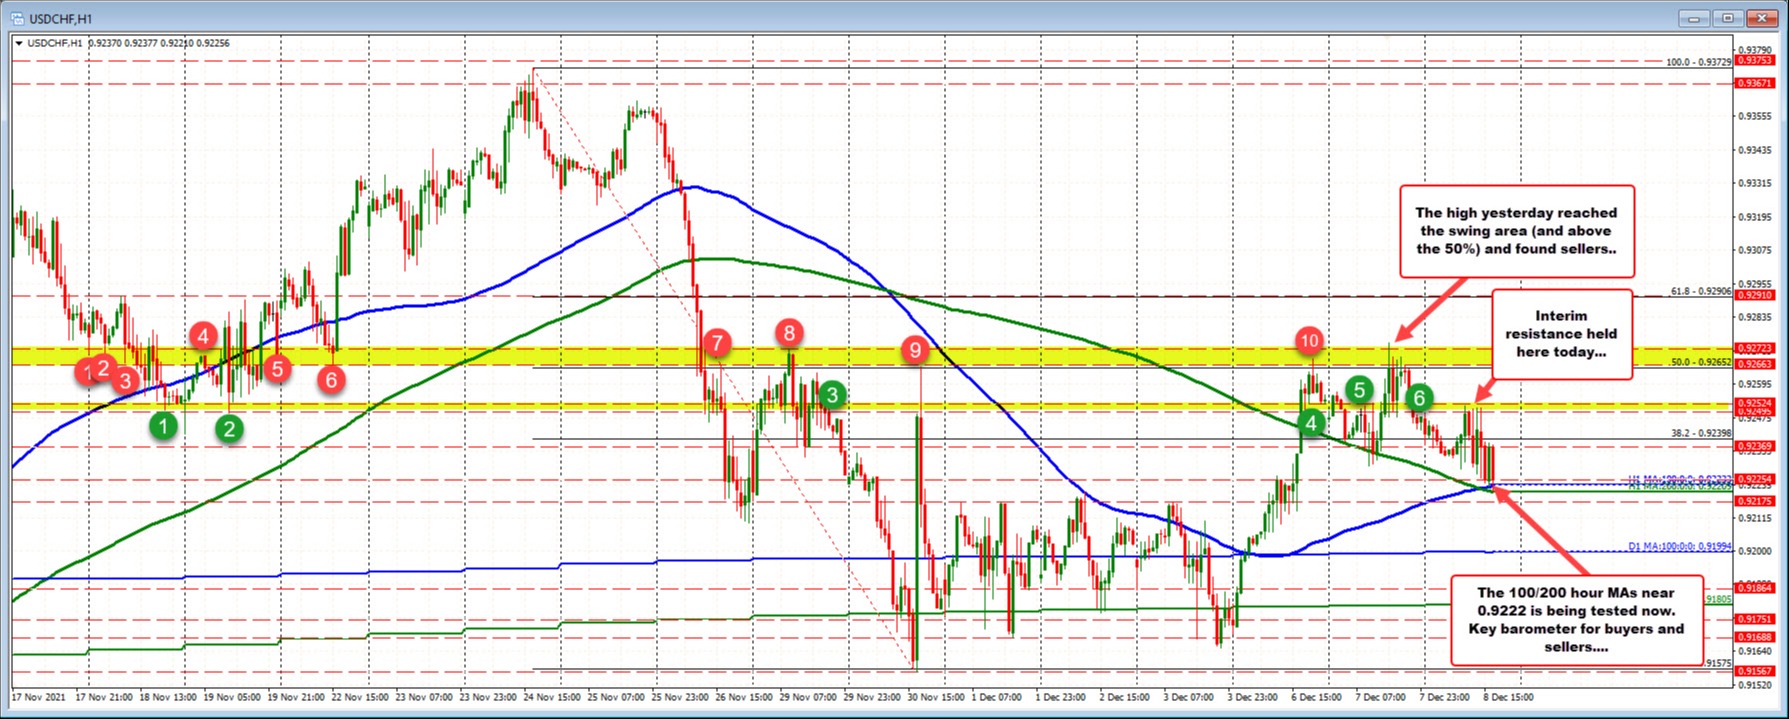Click the current price 0.92254 tag
Screen dimensions: 1789x719
1755,479
